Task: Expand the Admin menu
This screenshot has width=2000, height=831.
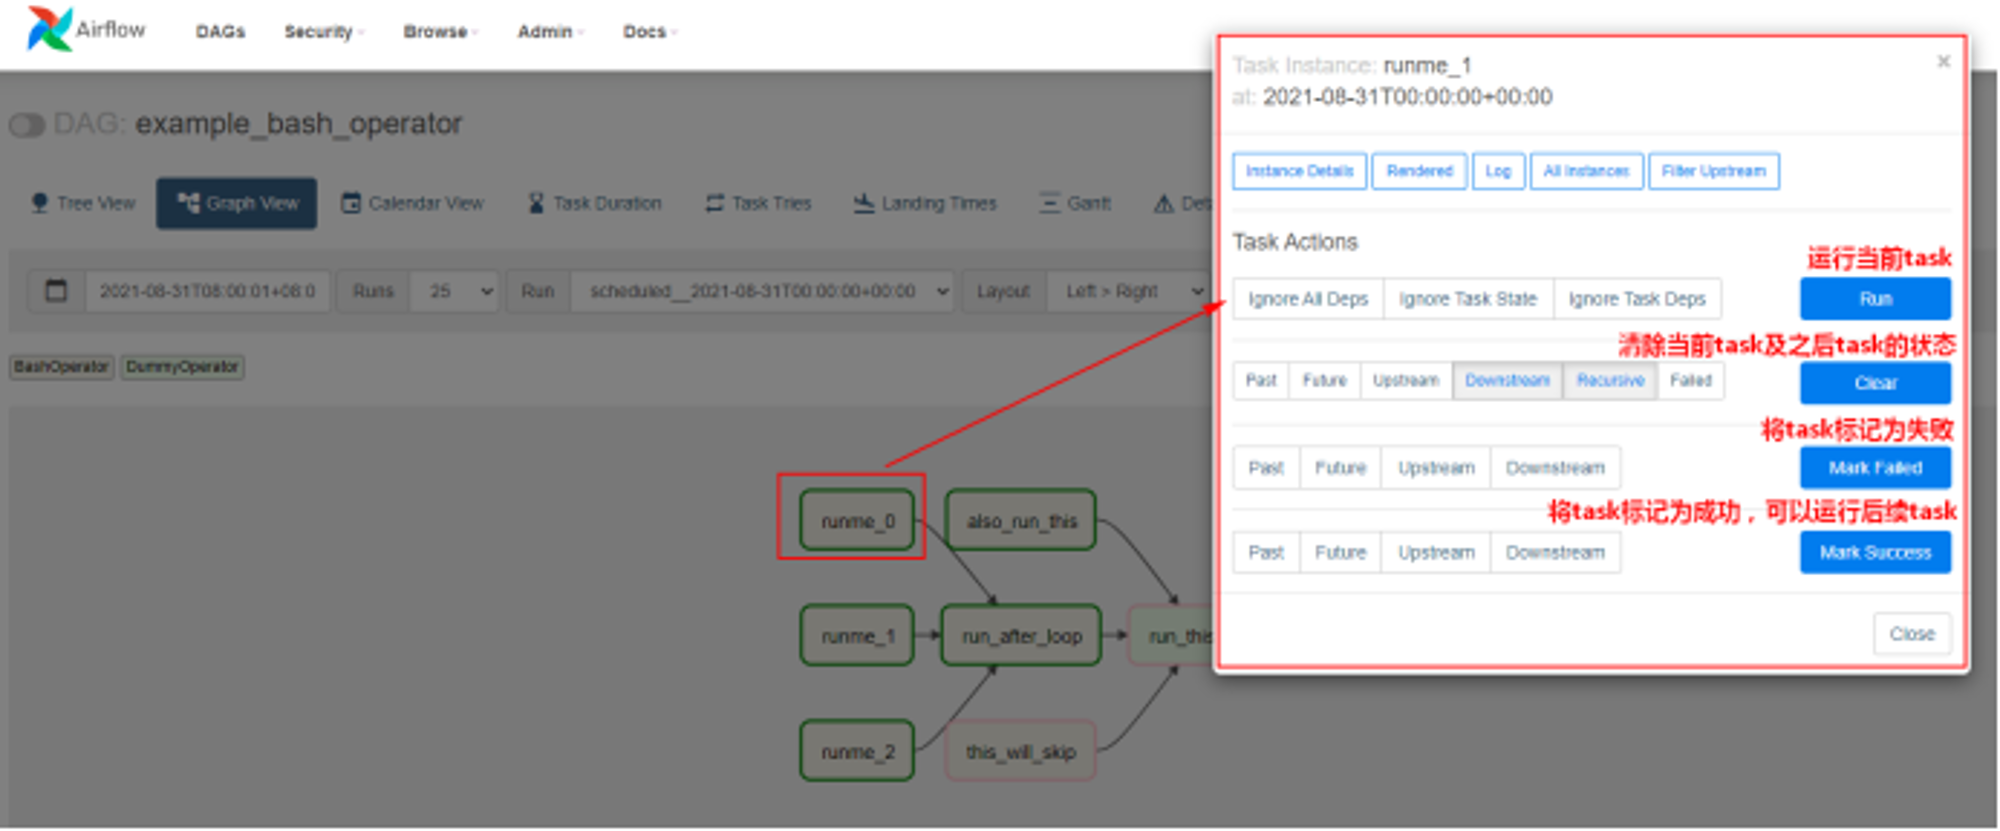Action: click(551, 31)
